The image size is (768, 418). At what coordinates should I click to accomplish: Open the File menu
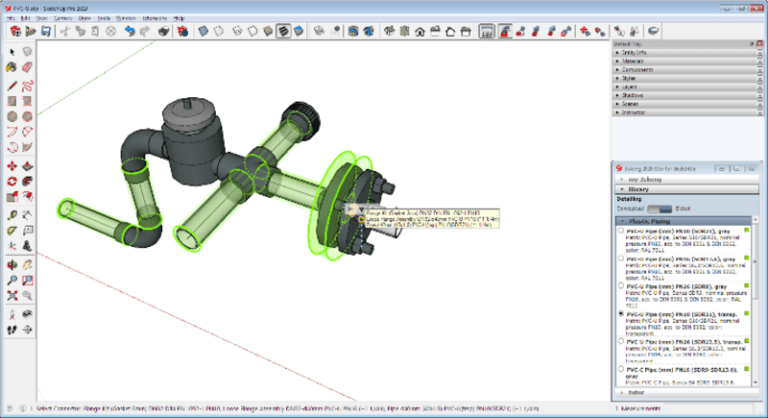10,18
